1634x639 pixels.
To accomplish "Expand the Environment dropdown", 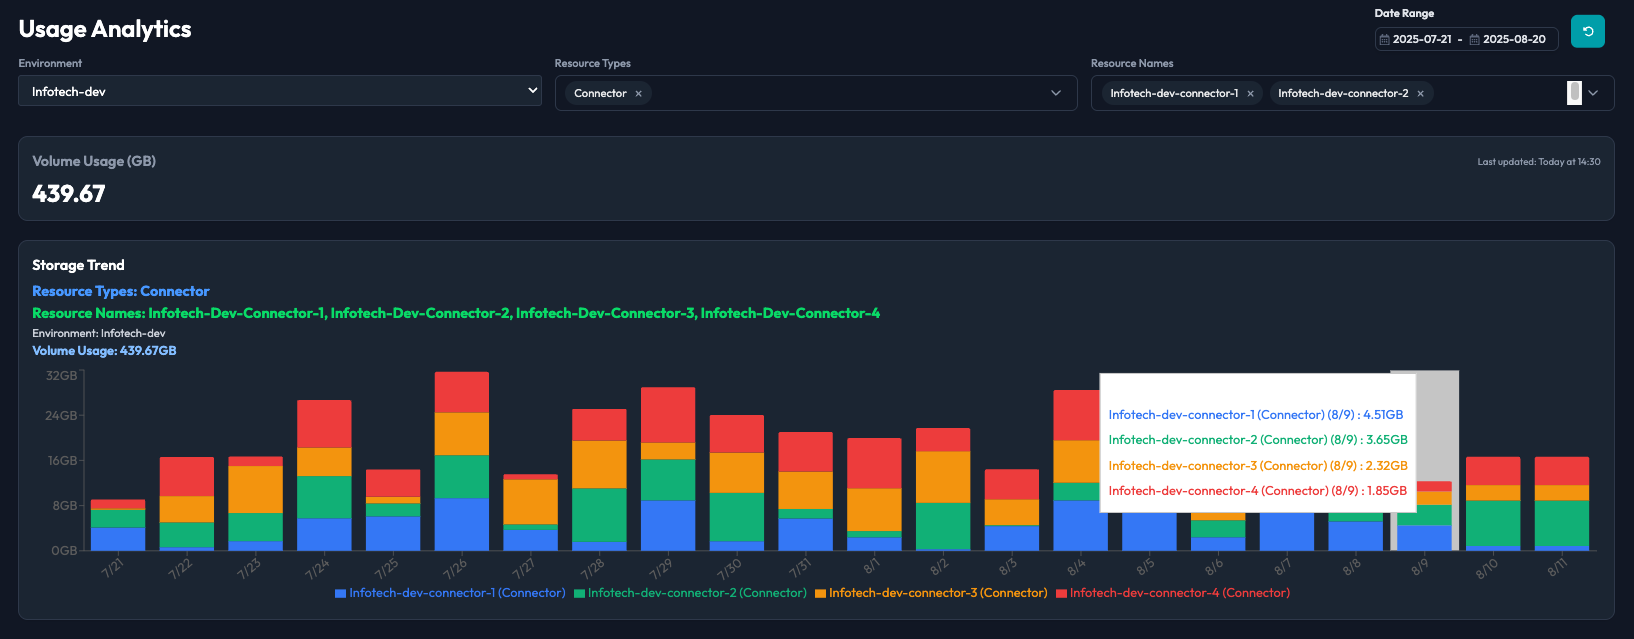I will 280,91.
